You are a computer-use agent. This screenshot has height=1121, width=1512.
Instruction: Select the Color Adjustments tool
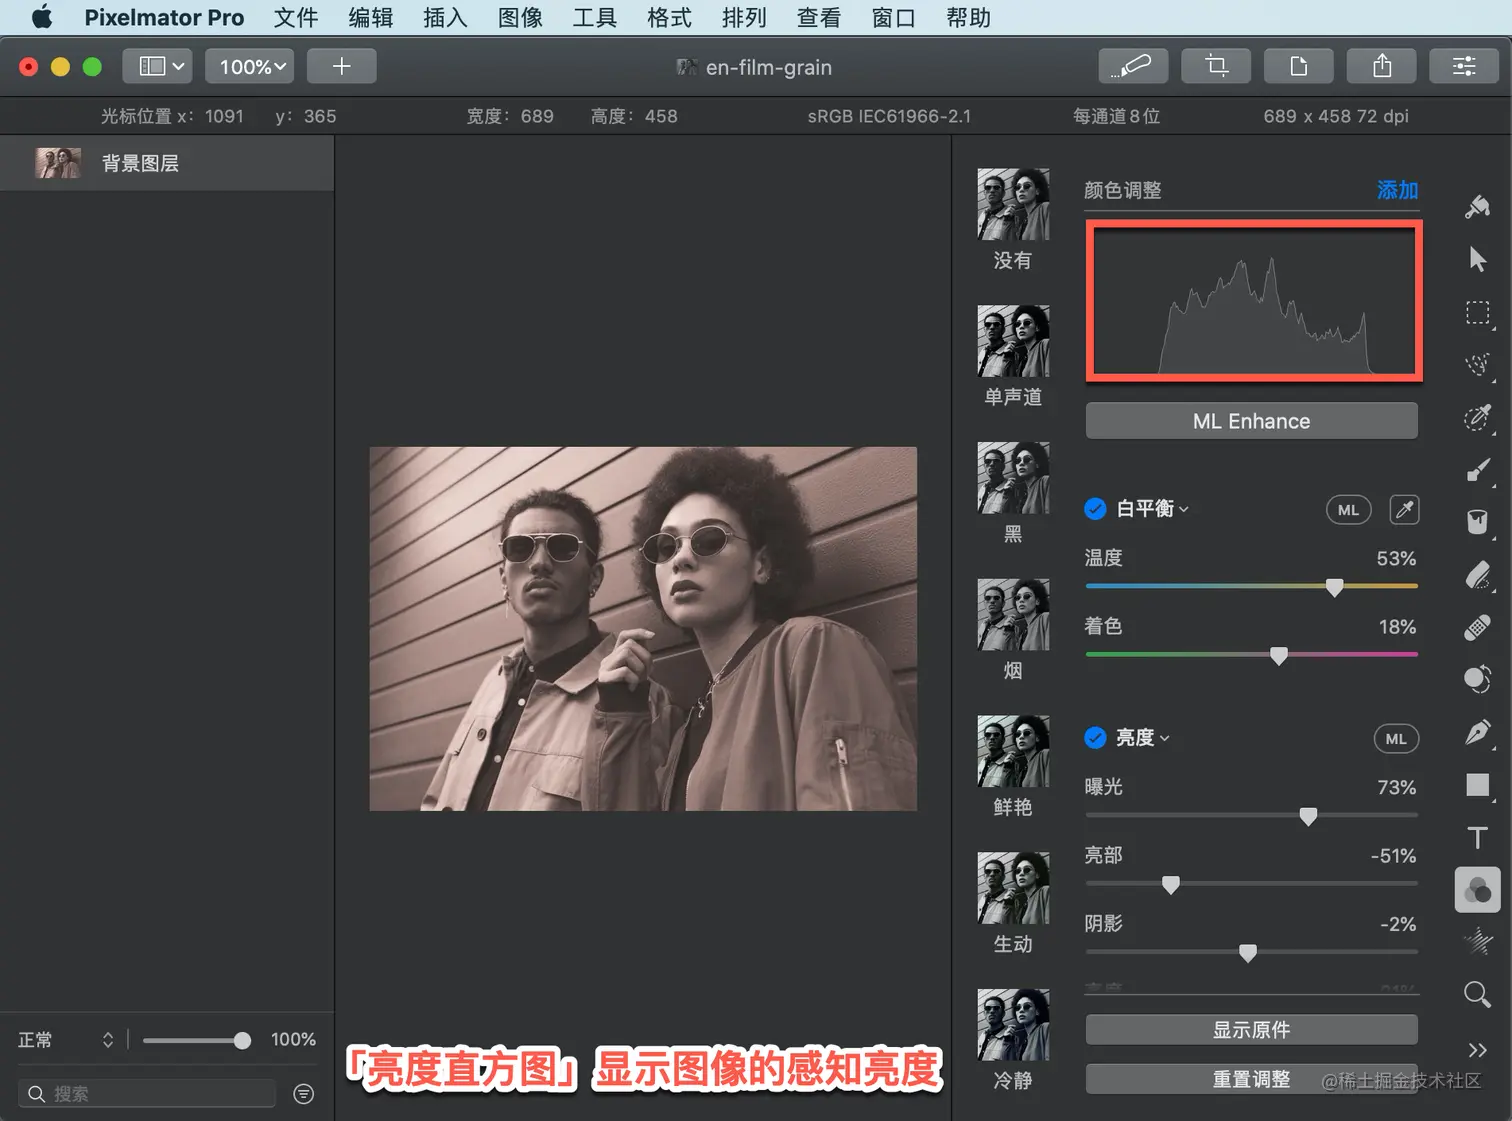[1477, 889]
